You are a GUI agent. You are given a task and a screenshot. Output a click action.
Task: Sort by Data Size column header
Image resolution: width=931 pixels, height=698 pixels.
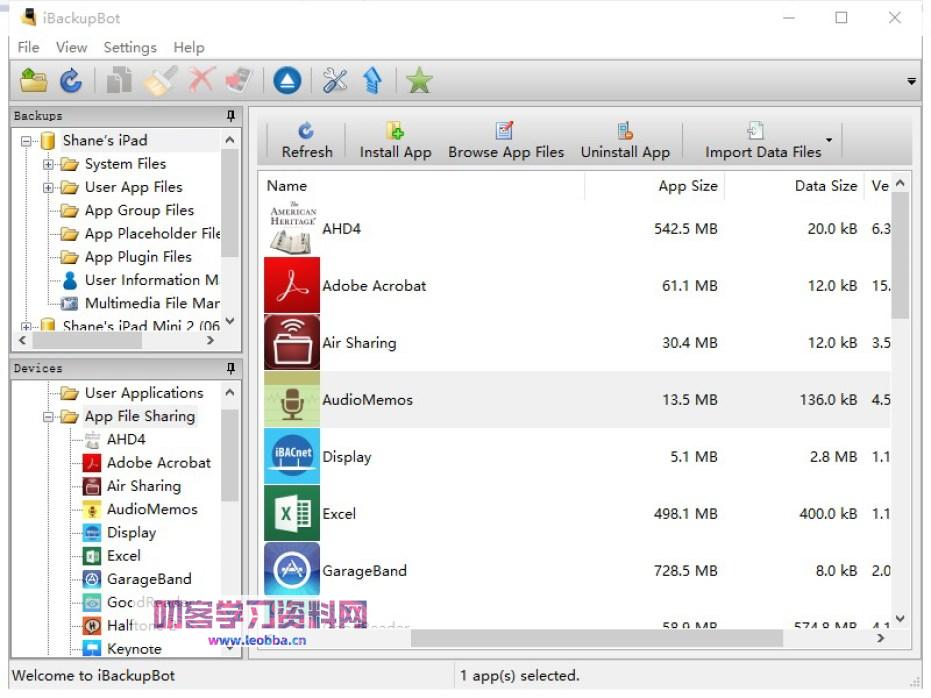coord(794,186)
